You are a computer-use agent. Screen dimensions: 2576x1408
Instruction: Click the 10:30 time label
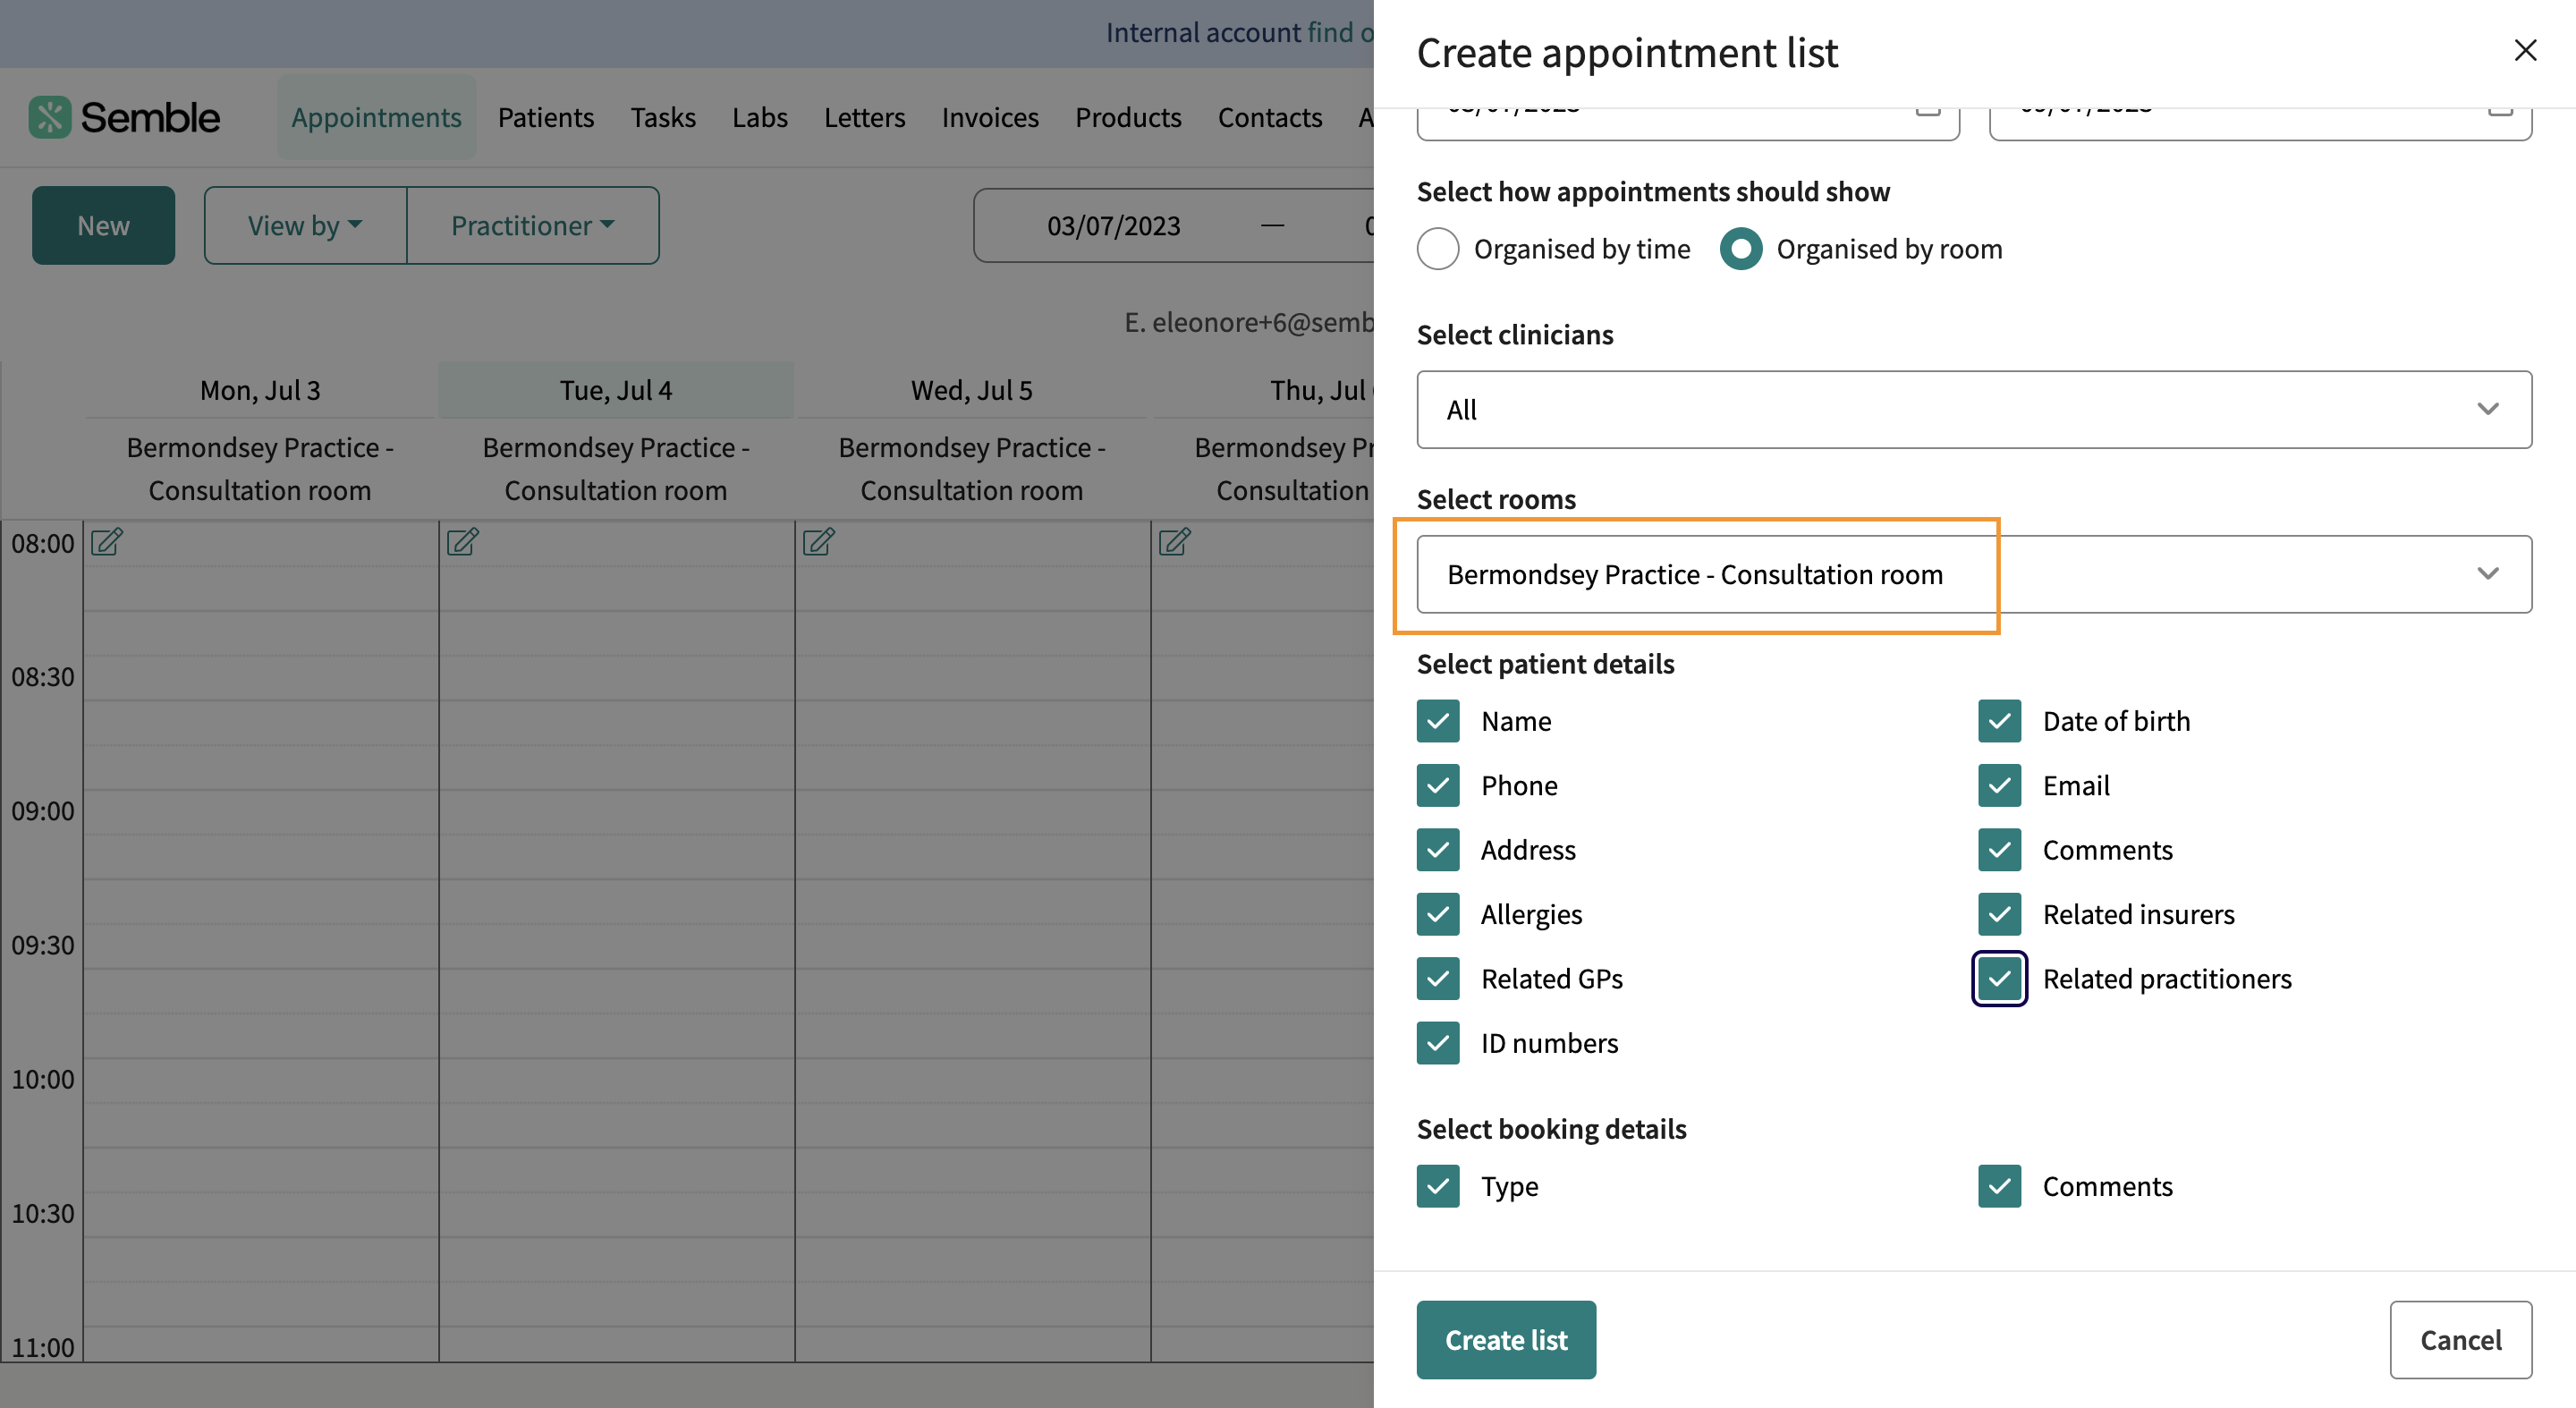[43, 1213]
